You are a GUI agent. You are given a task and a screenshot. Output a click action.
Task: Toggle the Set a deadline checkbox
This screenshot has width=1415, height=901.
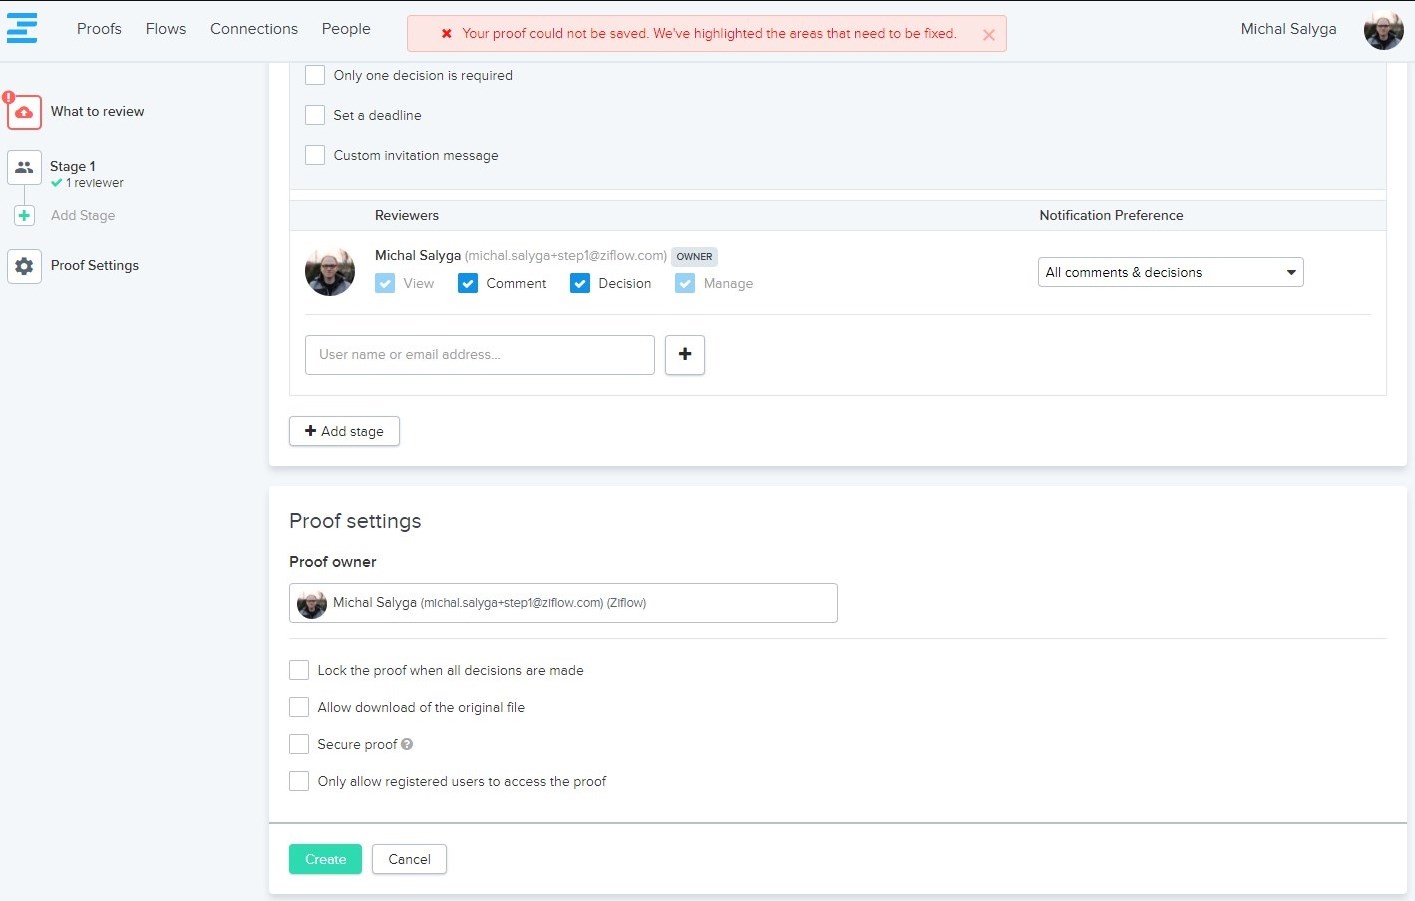(315, 116)
